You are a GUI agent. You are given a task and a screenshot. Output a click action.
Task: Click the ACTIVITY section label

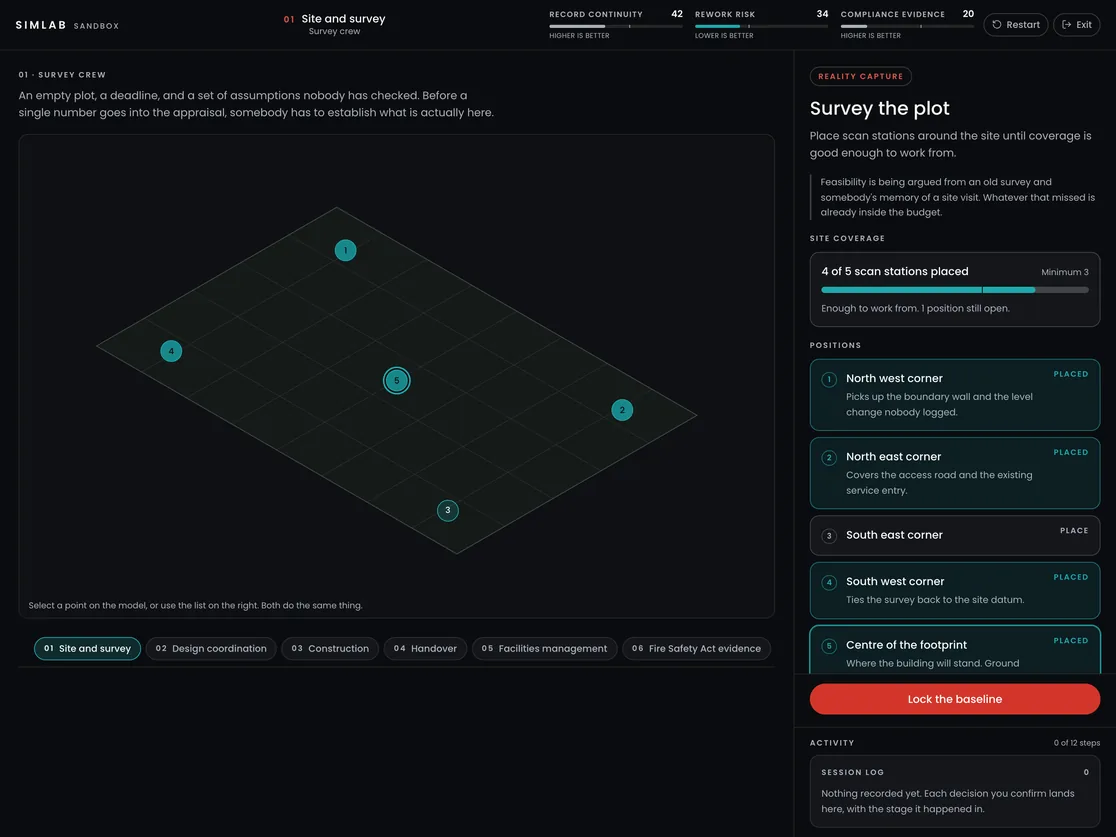point(831,742)
